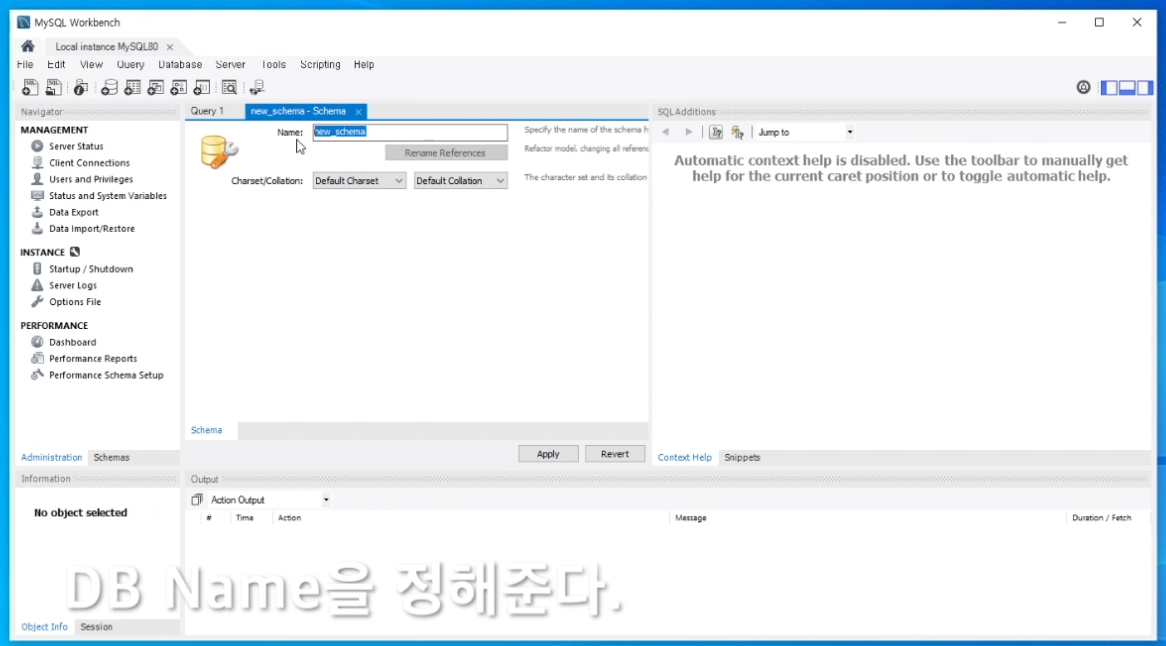Create a new stored procedure icon
Viewport: 1166px width, 646px height.
(x=178, y=88)
